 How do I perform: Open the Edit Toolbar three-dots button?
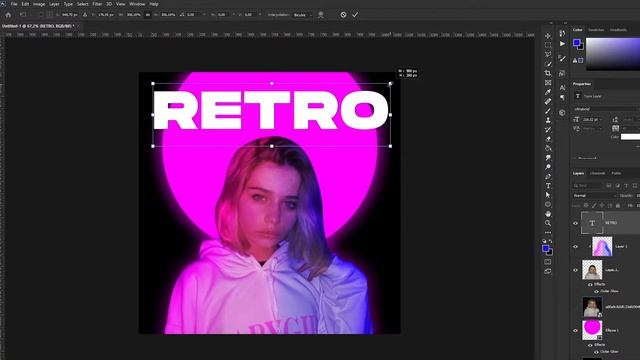548,232
